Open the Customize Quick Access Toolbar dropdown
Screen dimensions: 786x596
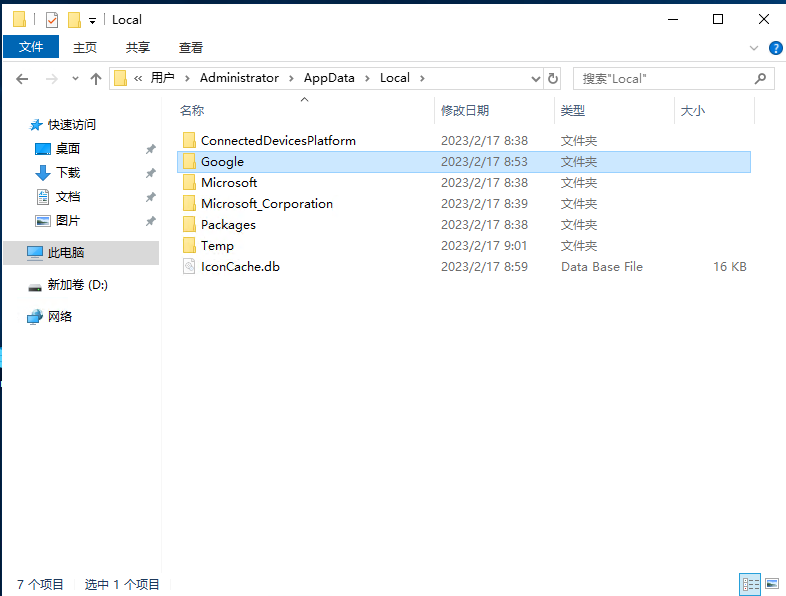click(92, 20)
